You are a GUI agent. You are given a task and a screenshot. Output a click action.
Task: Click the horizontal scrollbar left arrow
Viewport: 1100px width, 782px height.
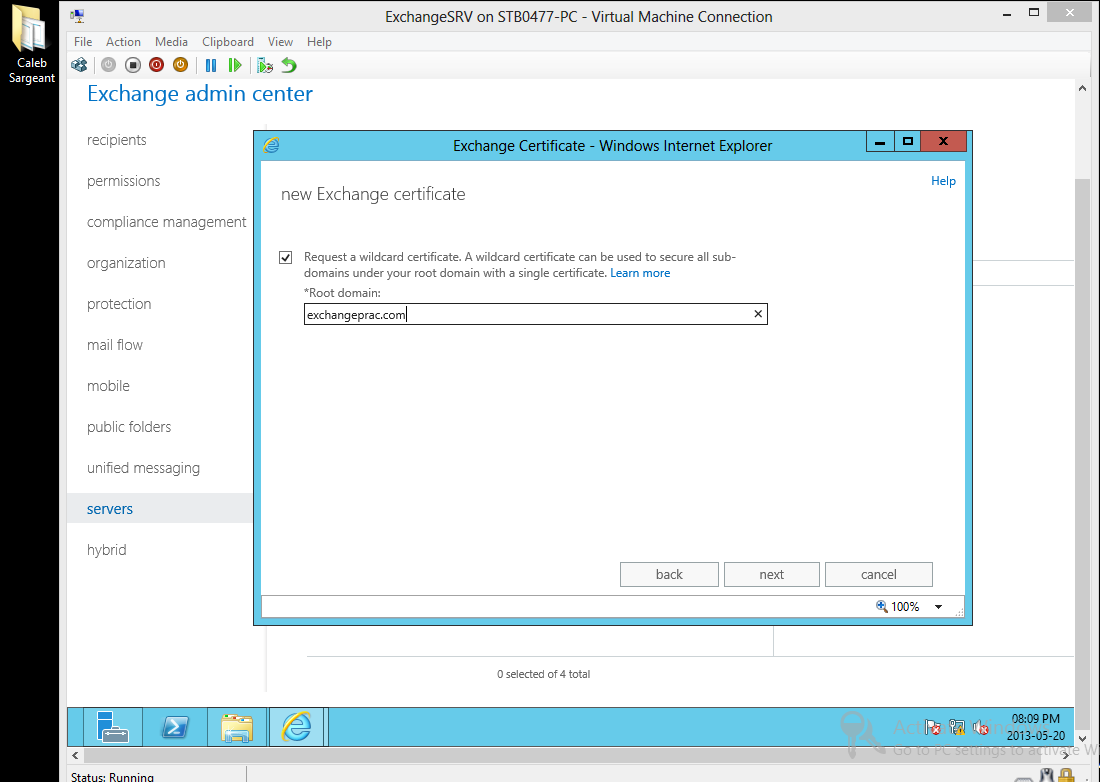tap(76, 755)
